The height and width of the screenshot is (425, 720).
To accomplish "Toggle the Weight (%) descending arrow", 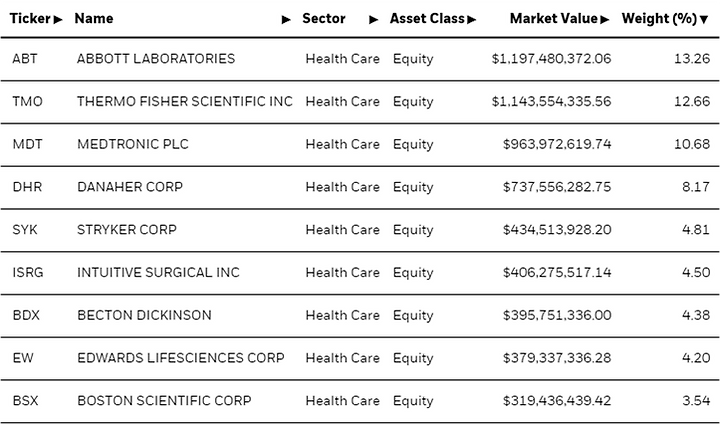I will (x=704, y=19).
